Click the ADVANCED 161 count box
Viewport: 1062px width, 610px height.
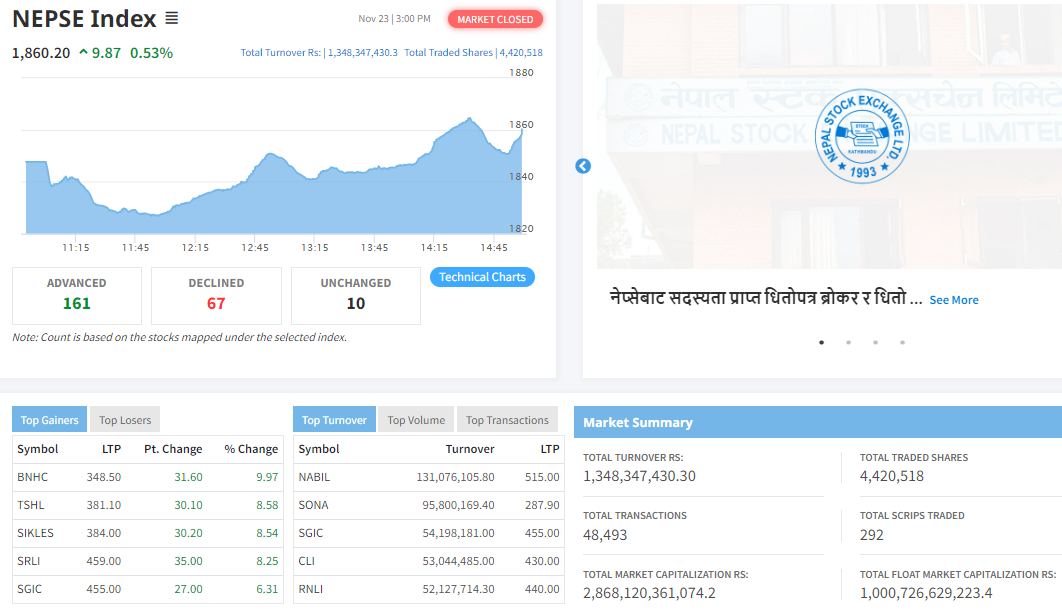[x=77, y=296]
